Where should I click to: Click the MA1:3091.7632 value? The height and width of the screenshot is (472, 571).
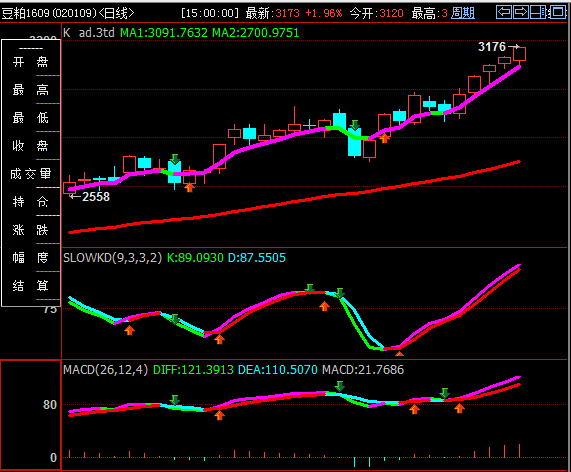[x=164, y=33]
